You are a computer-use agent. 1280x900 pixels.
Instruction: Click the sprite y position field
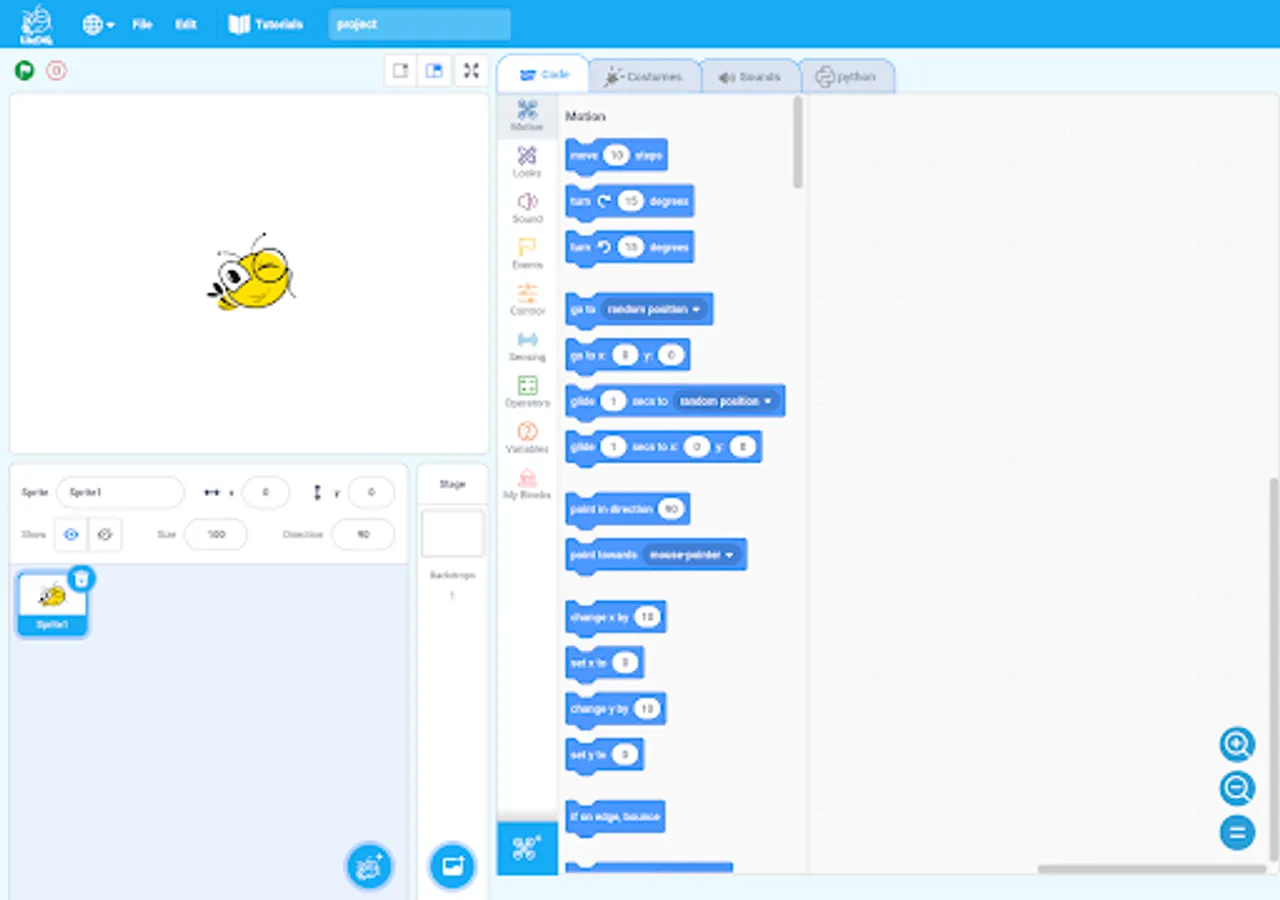coord(371,493)
